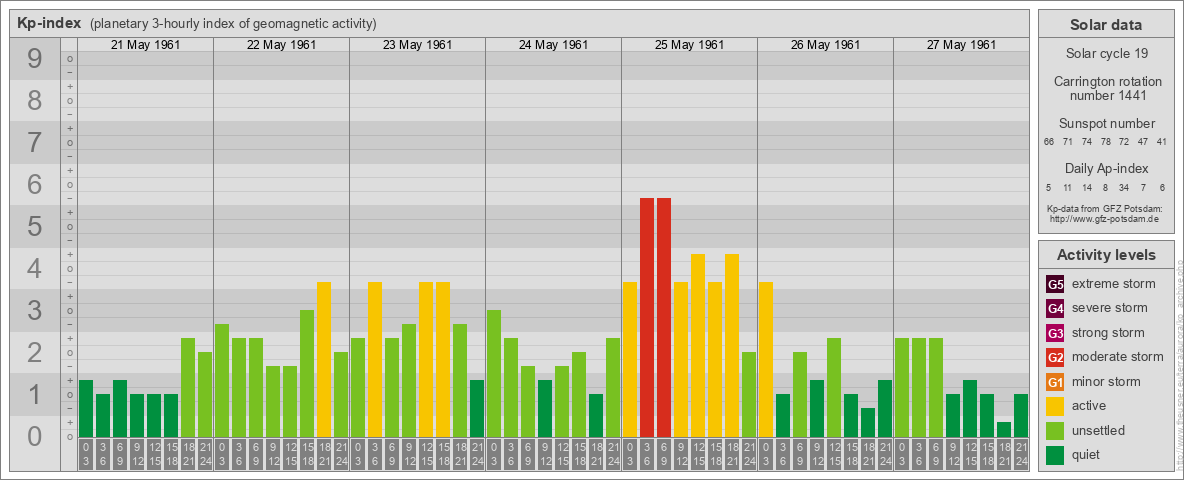1184x480 pixels.
Task: Click the Kp-data from GFZ Potsdam text
Action: tap(1106, 208)
